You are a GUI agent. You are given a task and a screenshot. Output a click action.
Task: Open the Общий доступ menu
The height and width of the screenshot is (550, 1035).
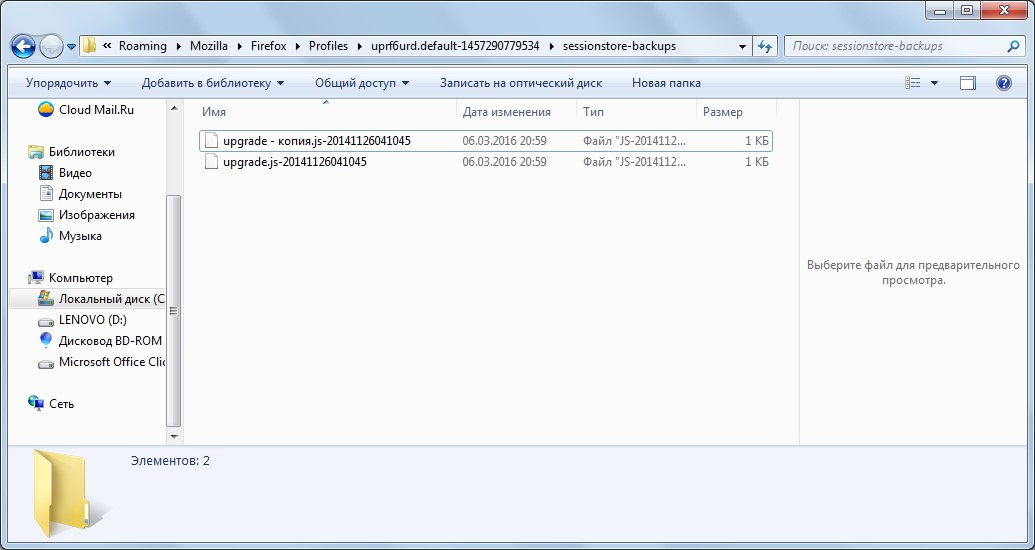pyautogui.click(x=362, y=83)
